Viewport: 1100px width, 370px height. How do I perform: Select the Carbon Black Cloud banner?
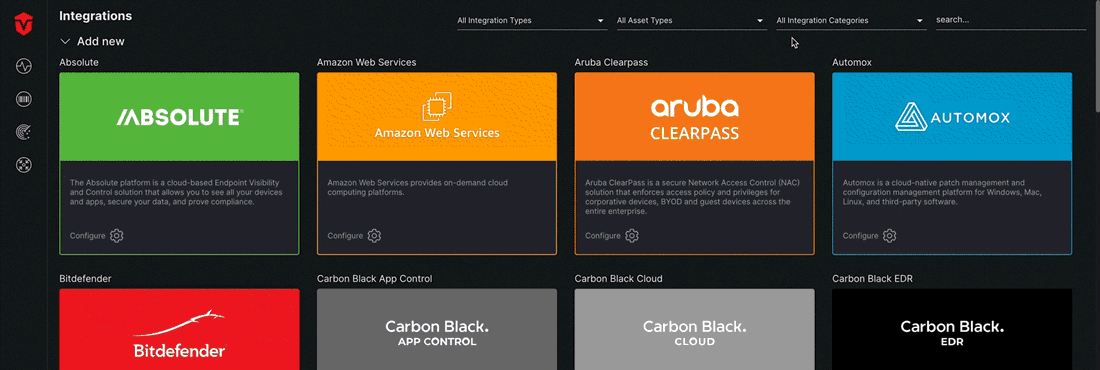pos(695,329)
